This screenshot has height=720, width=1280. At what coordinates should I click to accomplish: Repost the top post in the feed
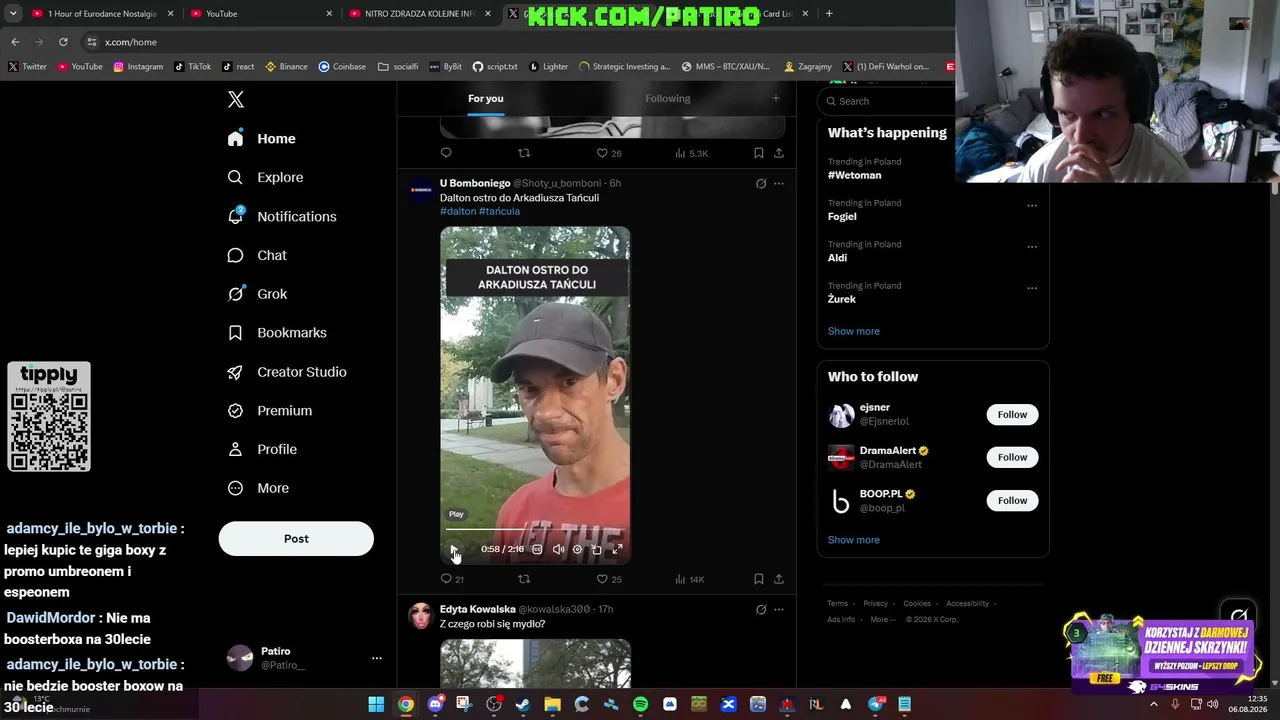click(x=524, y=153)
